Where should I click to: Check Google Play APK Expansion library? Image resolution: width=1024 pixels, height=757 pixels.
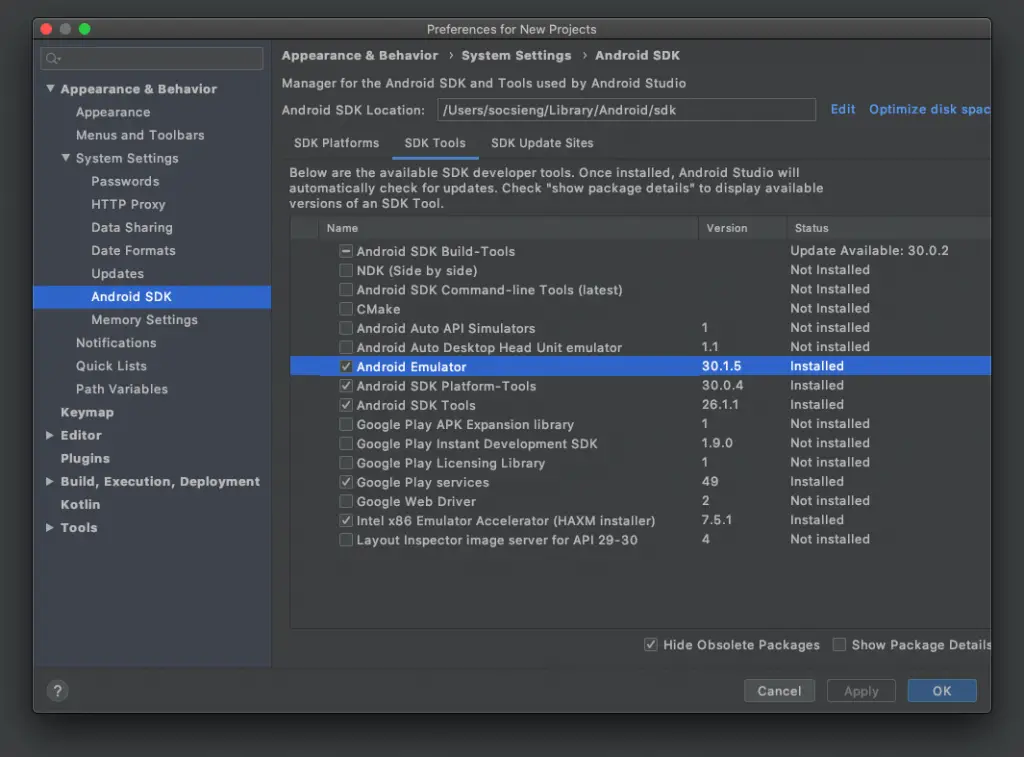[345, 425]
